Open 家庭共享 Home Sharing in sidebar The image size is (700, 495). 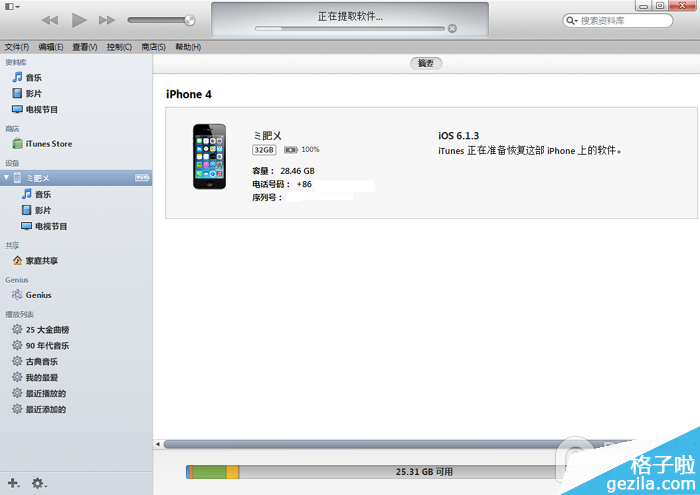pos(41,261)
